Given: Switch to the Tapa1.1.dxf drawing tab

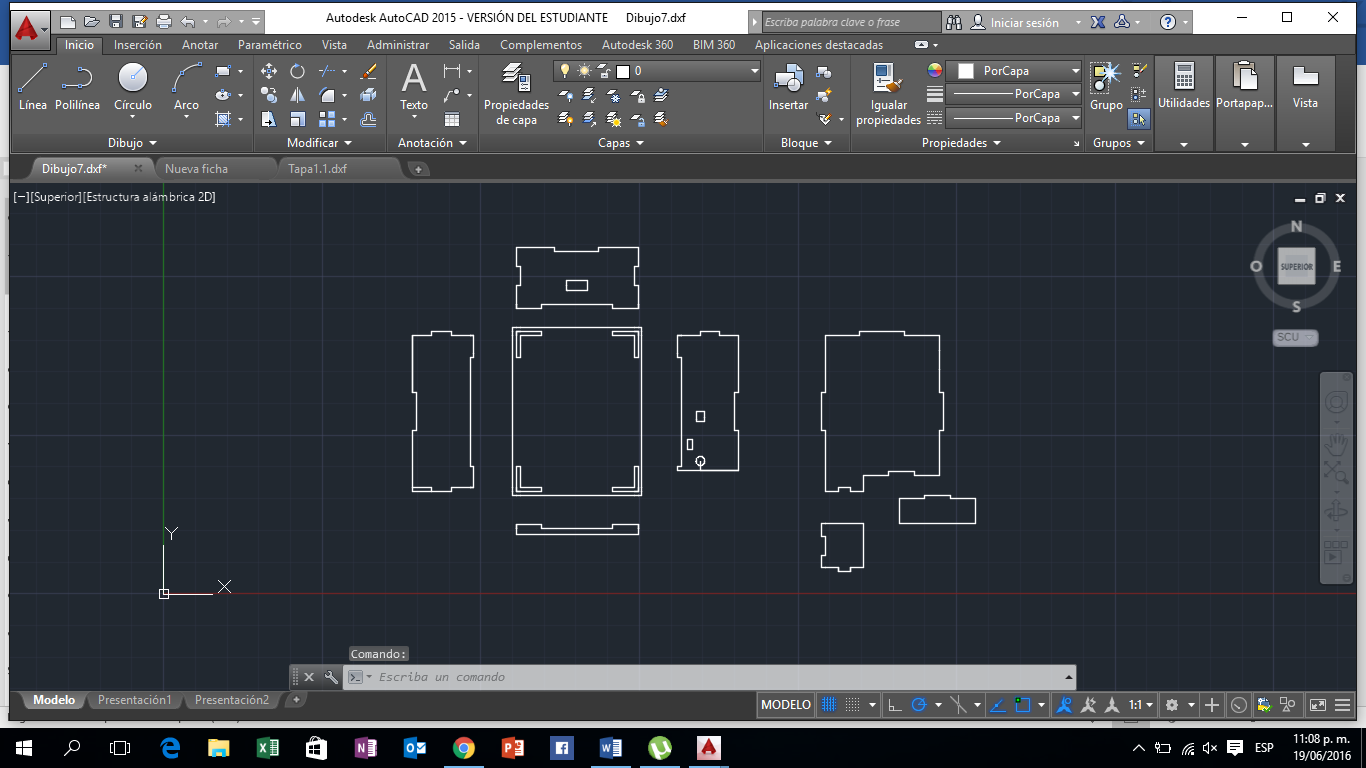Looking at the screenshot, I should [317, 168].
